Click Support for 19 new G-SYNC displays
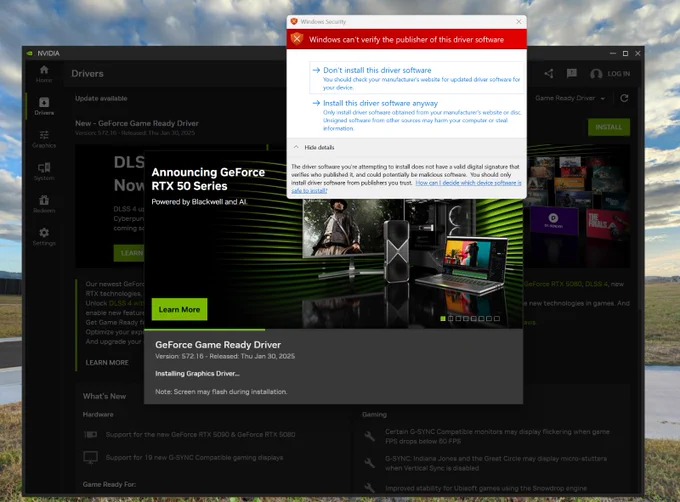The height and width of the screenshot is (502, 680). coord(194,457)
